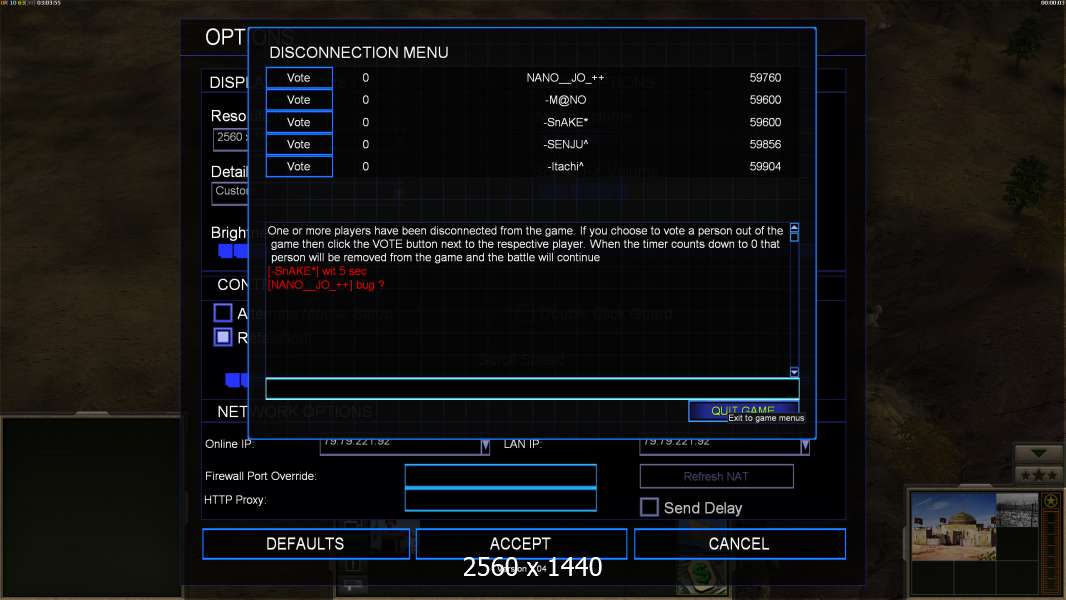Vote to remove -Itachi^
The image size is (1066, 600).
tap(299, 167)
